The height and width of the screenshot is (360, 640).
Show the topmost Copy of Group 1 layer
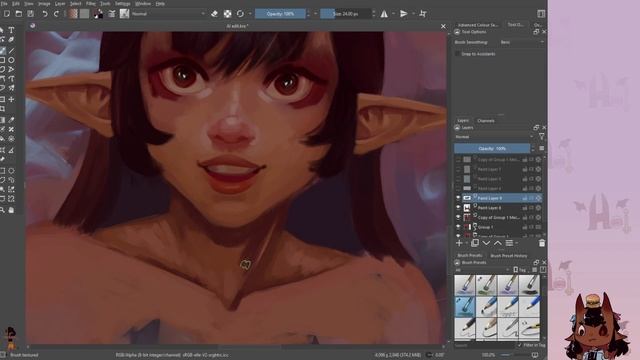[x=458, y=160]
